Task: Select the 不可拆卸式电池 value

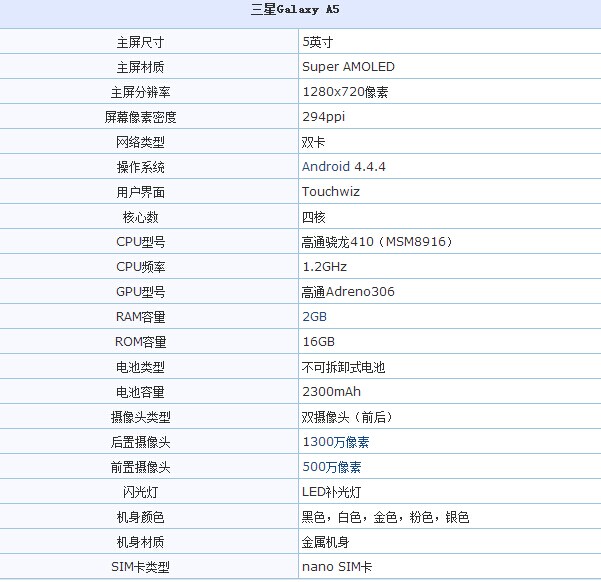Action: click(x=343, y=367)
